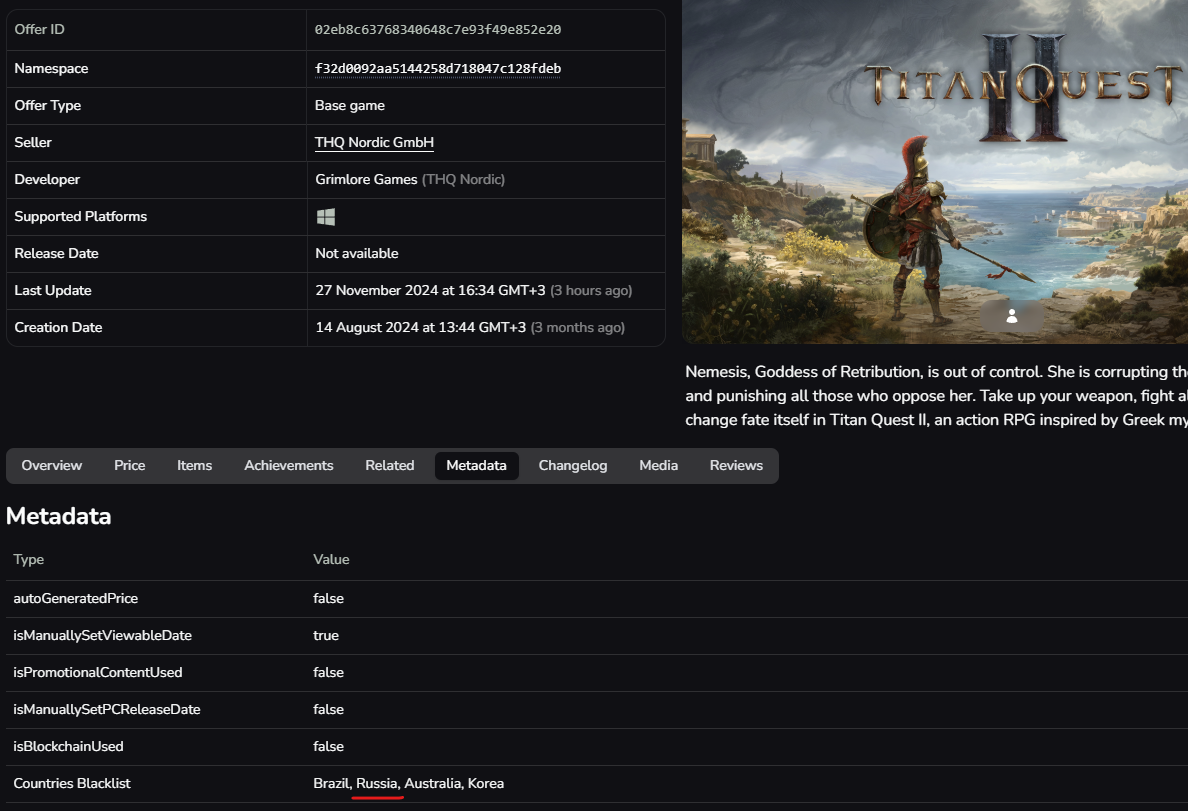
Task: Click the Seller row label
Action: (33, 142)
